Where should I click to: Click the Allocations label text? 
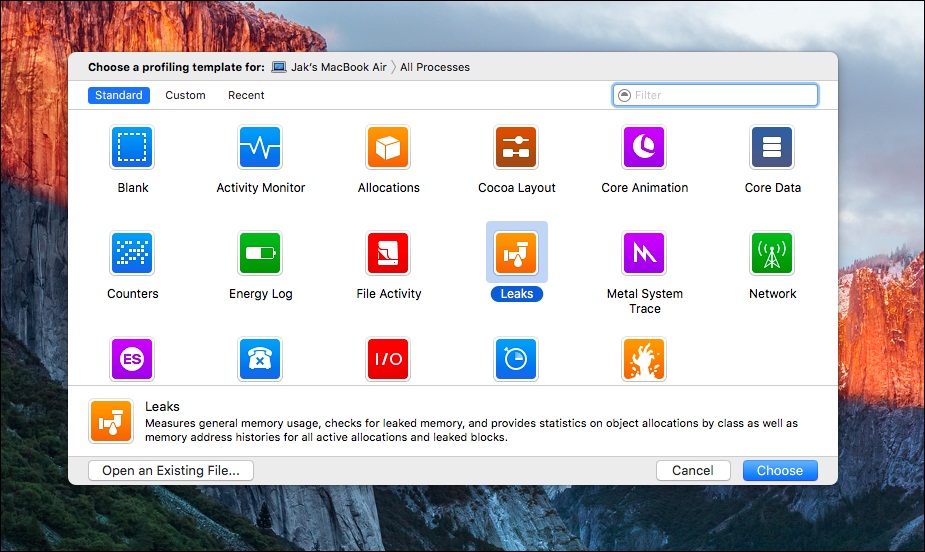coord(389,188)
